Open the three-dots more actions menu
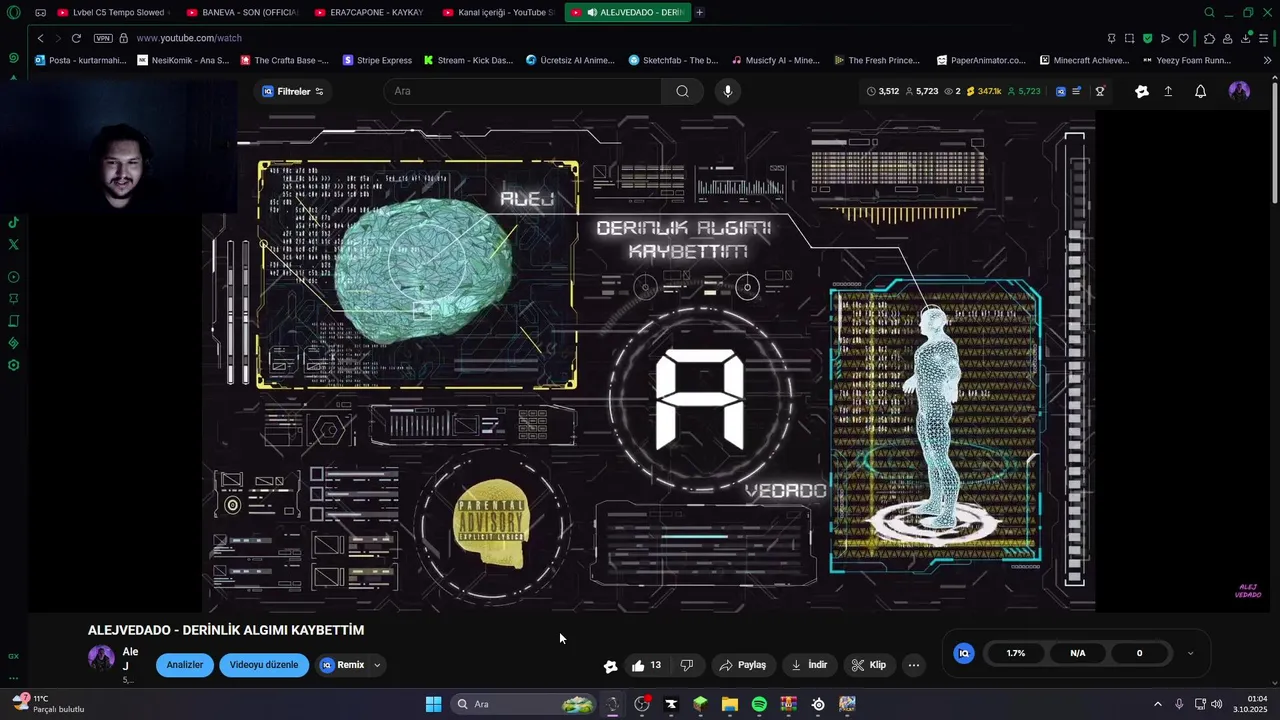The width and height of the screenshot is (1280, 720). [914, 665]
